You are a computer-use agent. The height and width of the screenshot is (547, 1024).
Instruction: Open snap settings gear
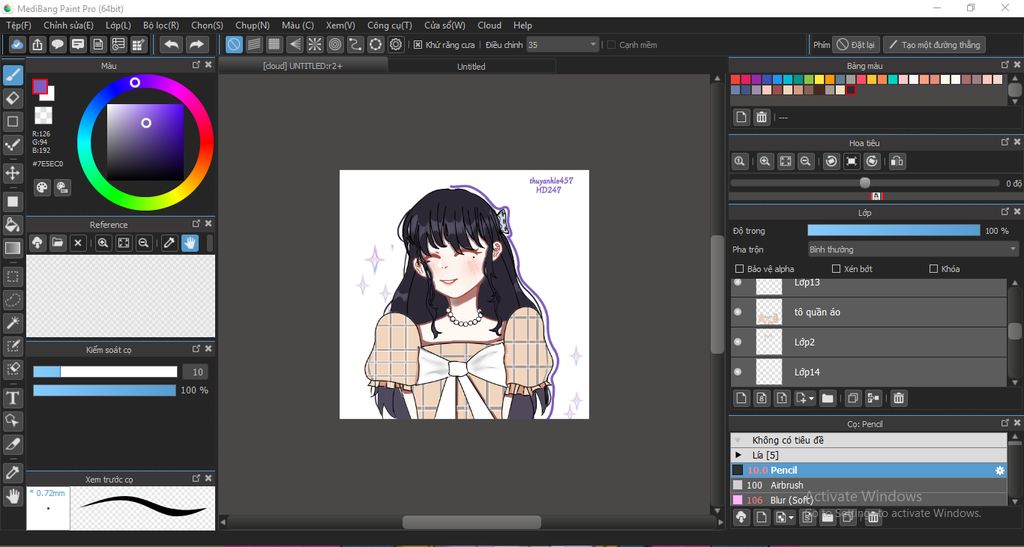tap(396, 44)
